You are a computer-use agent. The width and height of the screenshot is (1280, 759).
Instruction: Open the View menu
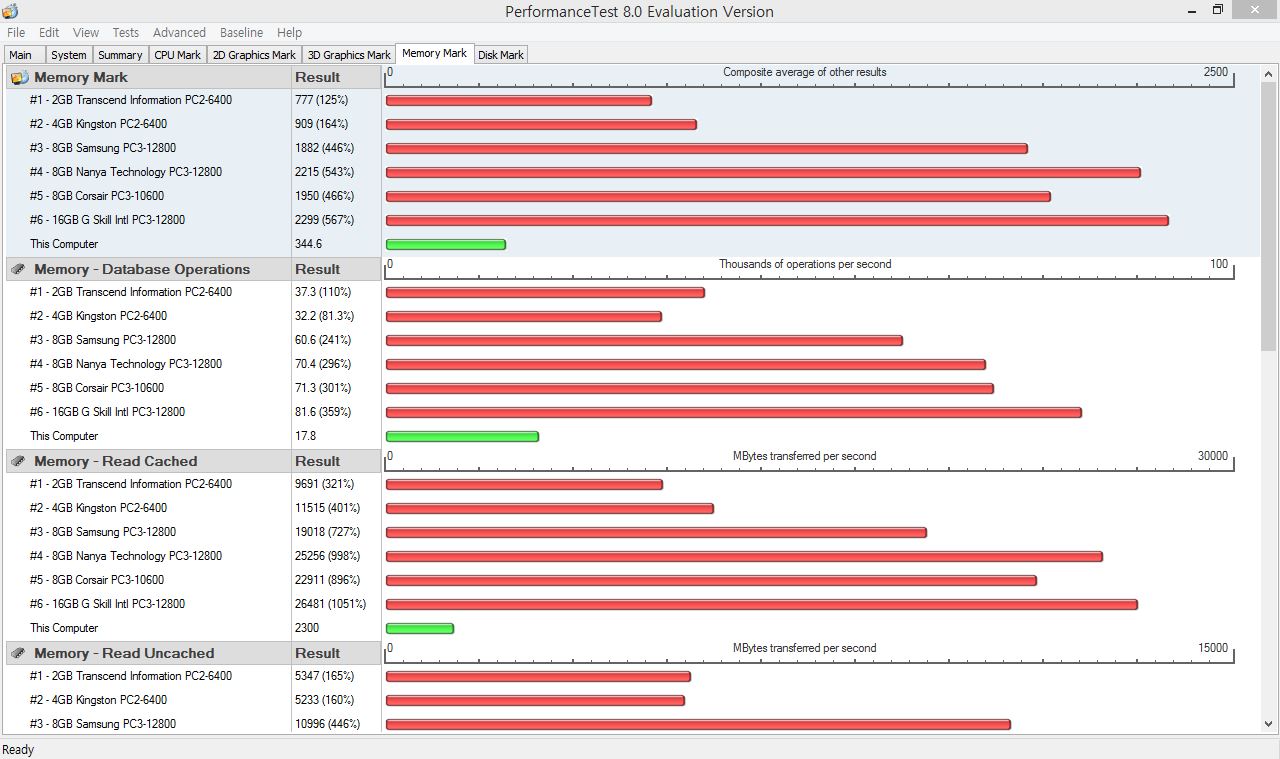[86, 33]
